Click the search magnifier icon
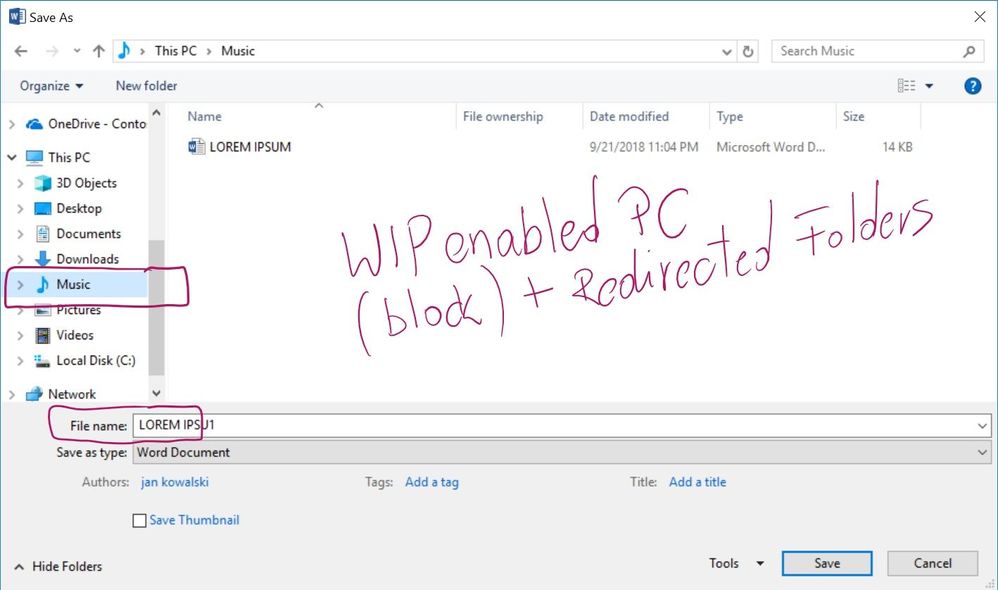This screenshot has width=998, height=590. pos(968,50)
